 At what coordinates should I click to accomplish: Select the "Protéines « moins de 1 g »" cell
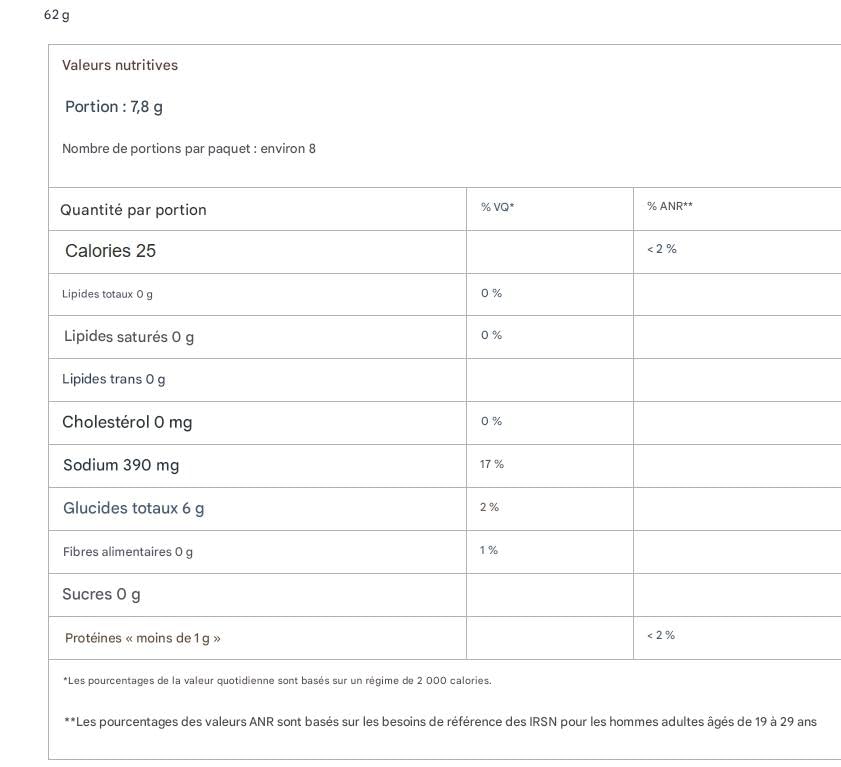click(x=143, y=638)
